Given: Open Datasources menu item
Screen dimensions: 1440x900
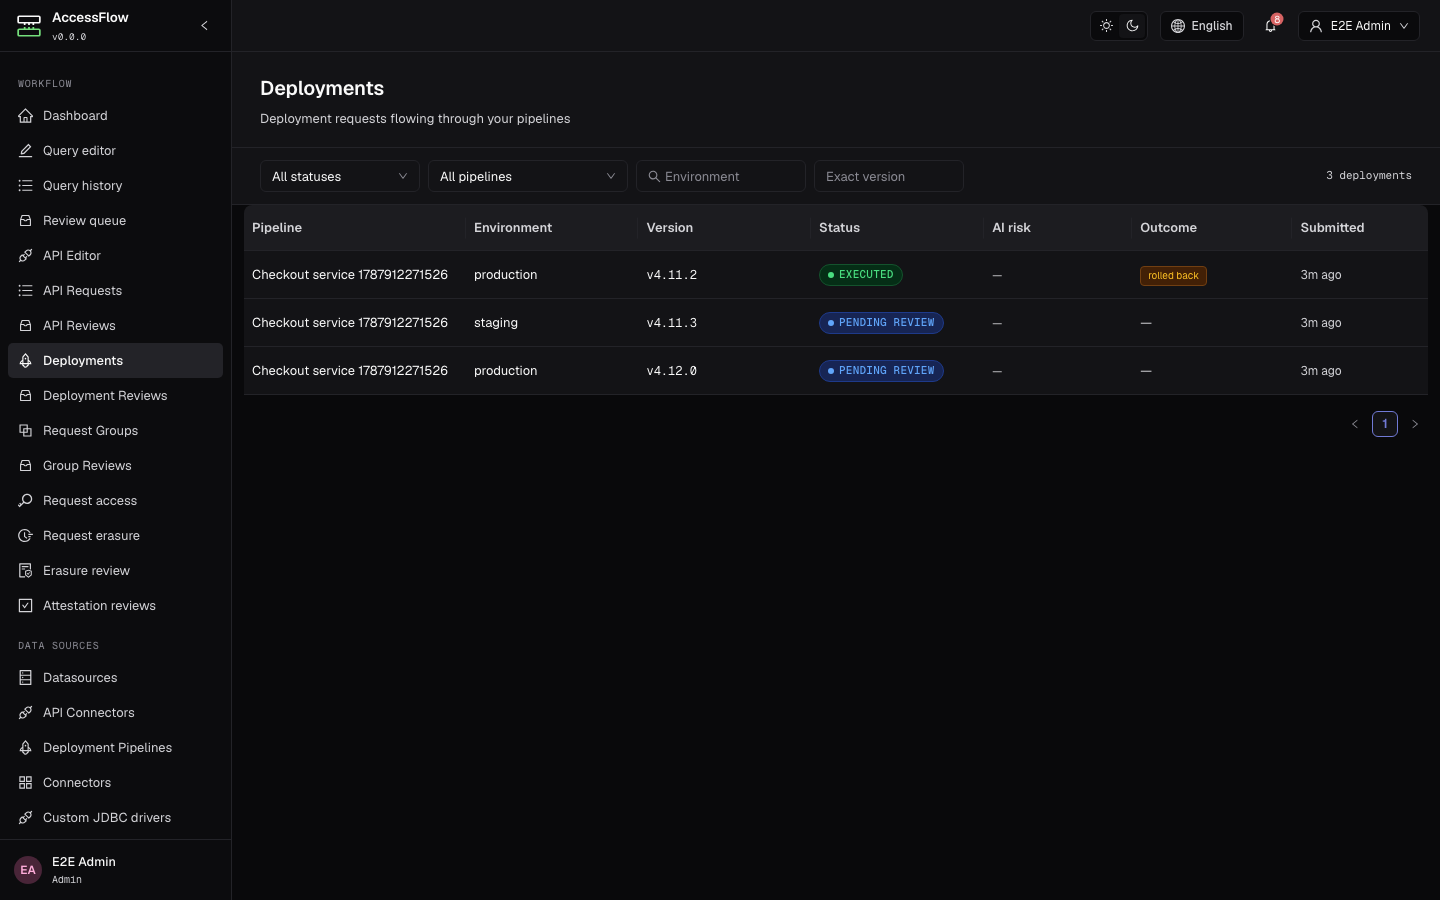Looking at the screenshot, I should (115, 678).
